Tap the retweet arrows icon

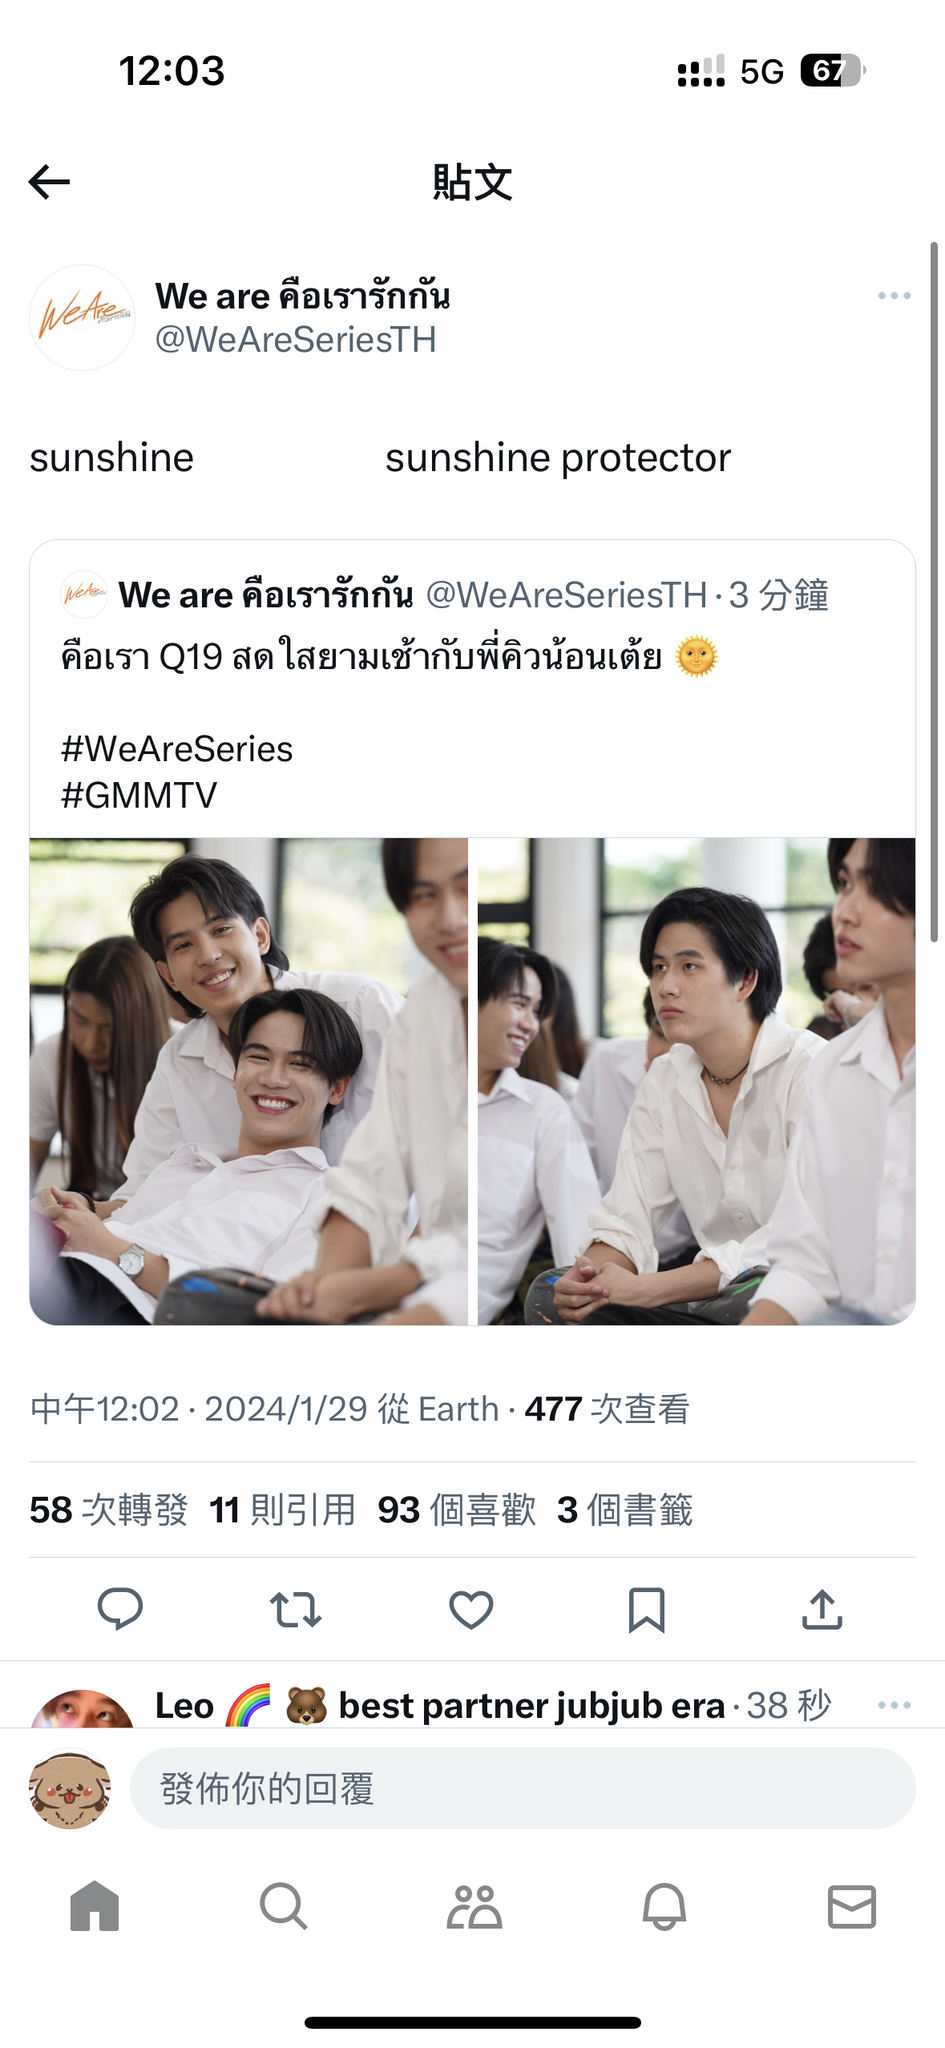295,1609
